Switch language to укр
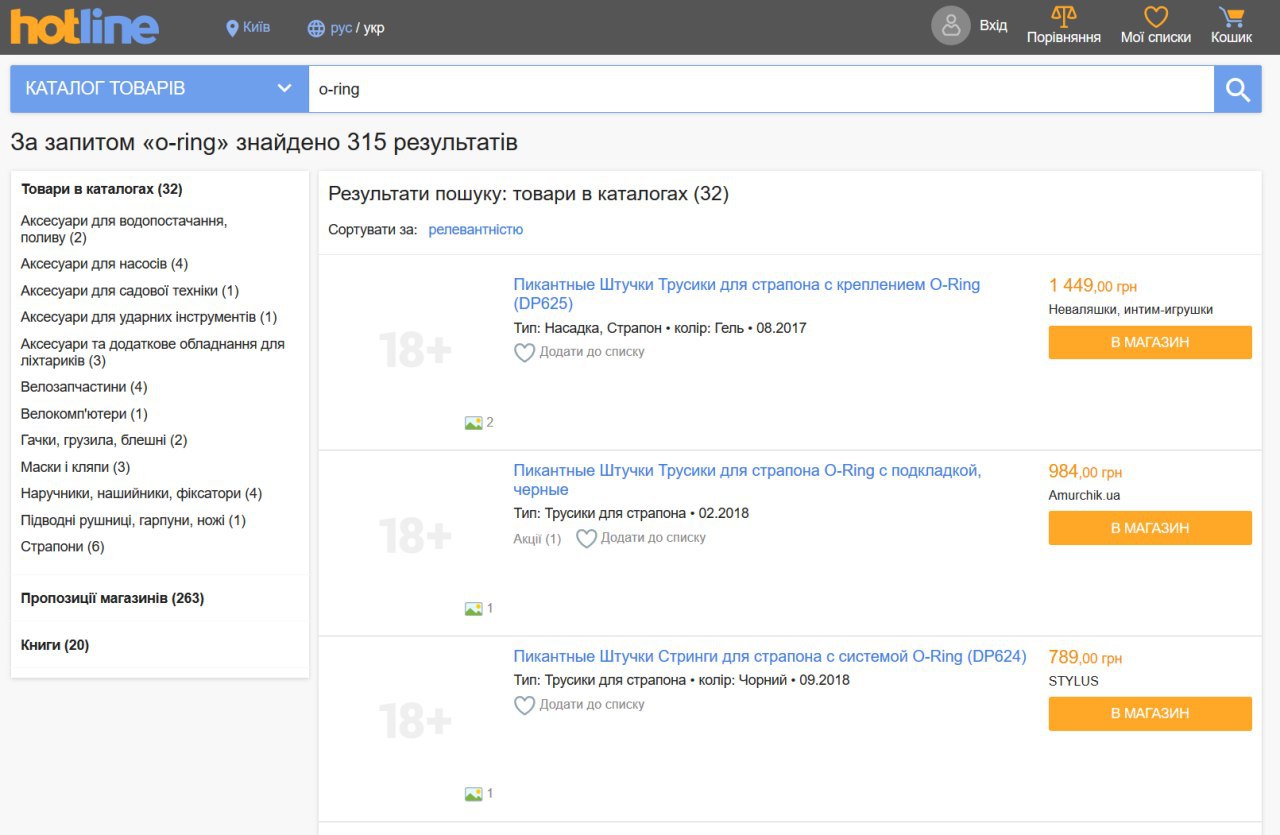The image size is (1280, 835). click(x=374, y=28)
